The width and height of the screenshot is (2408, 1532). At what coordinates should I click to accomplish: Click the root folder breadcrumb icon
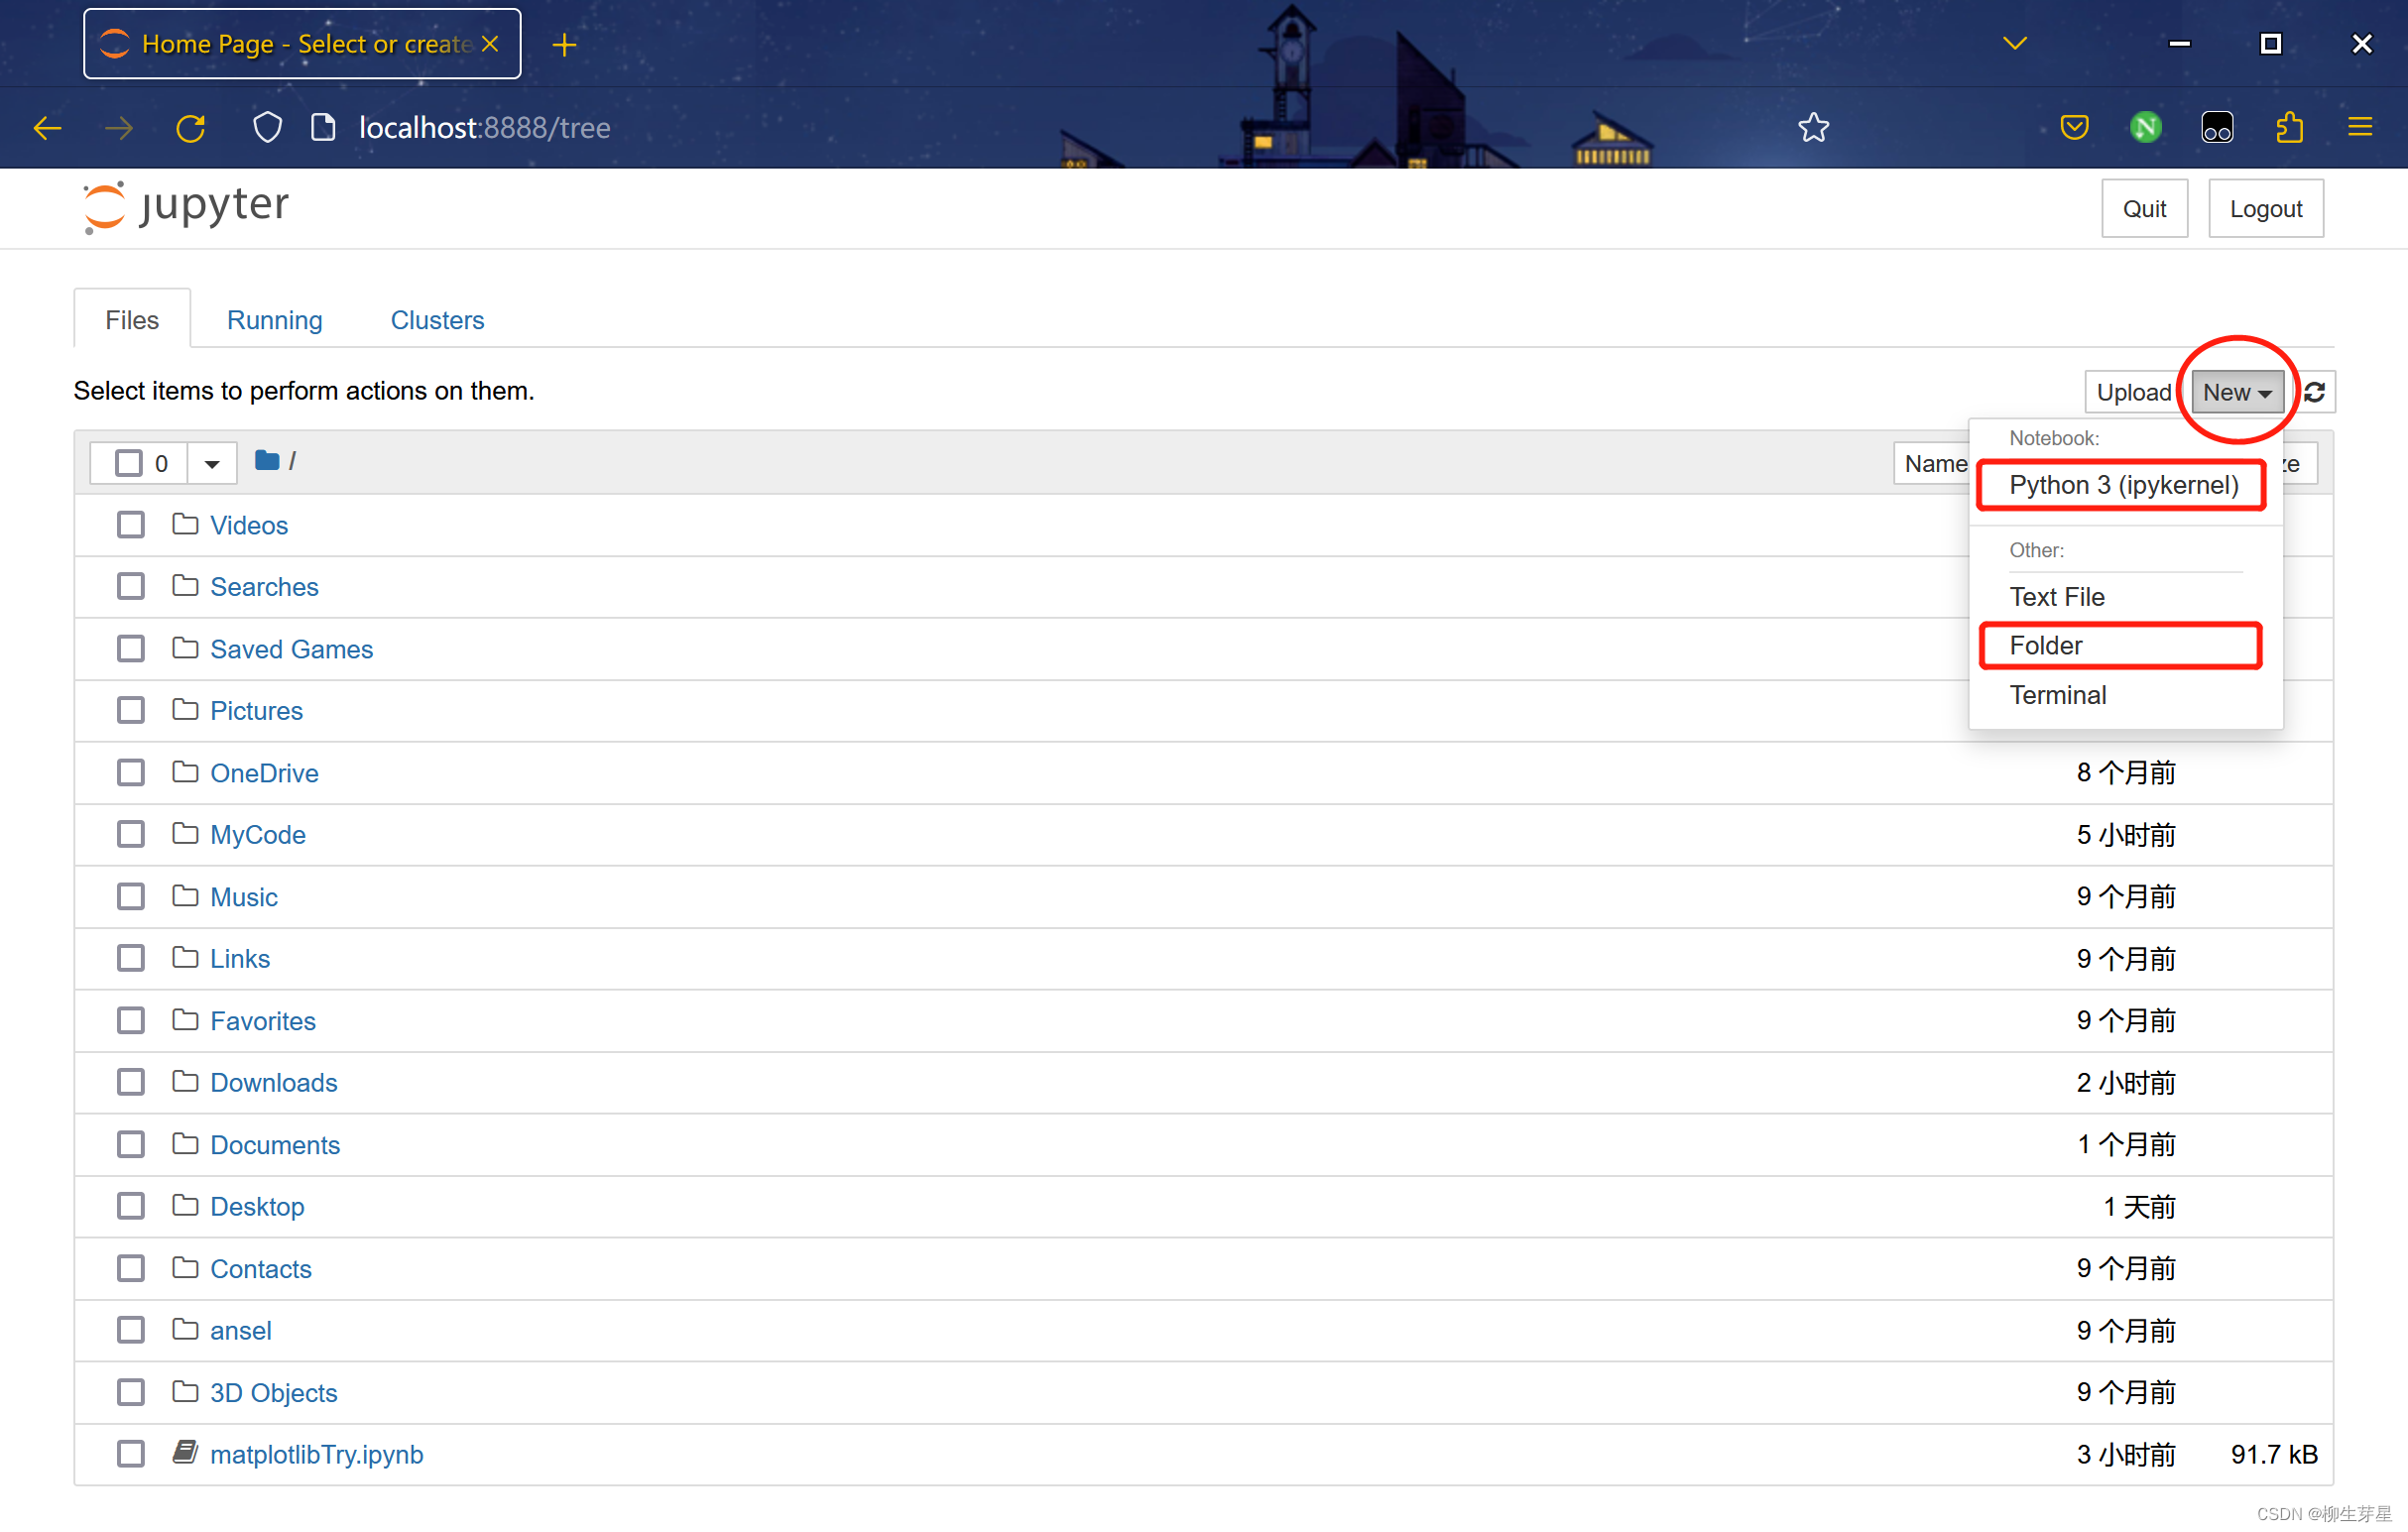(266, 461)
